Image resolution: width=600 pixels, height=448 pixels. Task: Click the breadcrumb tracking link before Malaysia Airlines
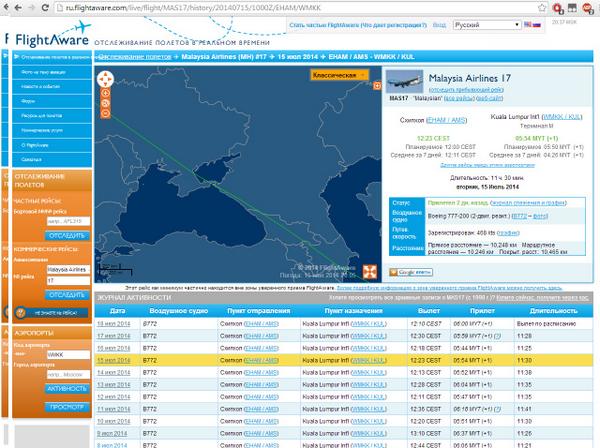point(135,57)
